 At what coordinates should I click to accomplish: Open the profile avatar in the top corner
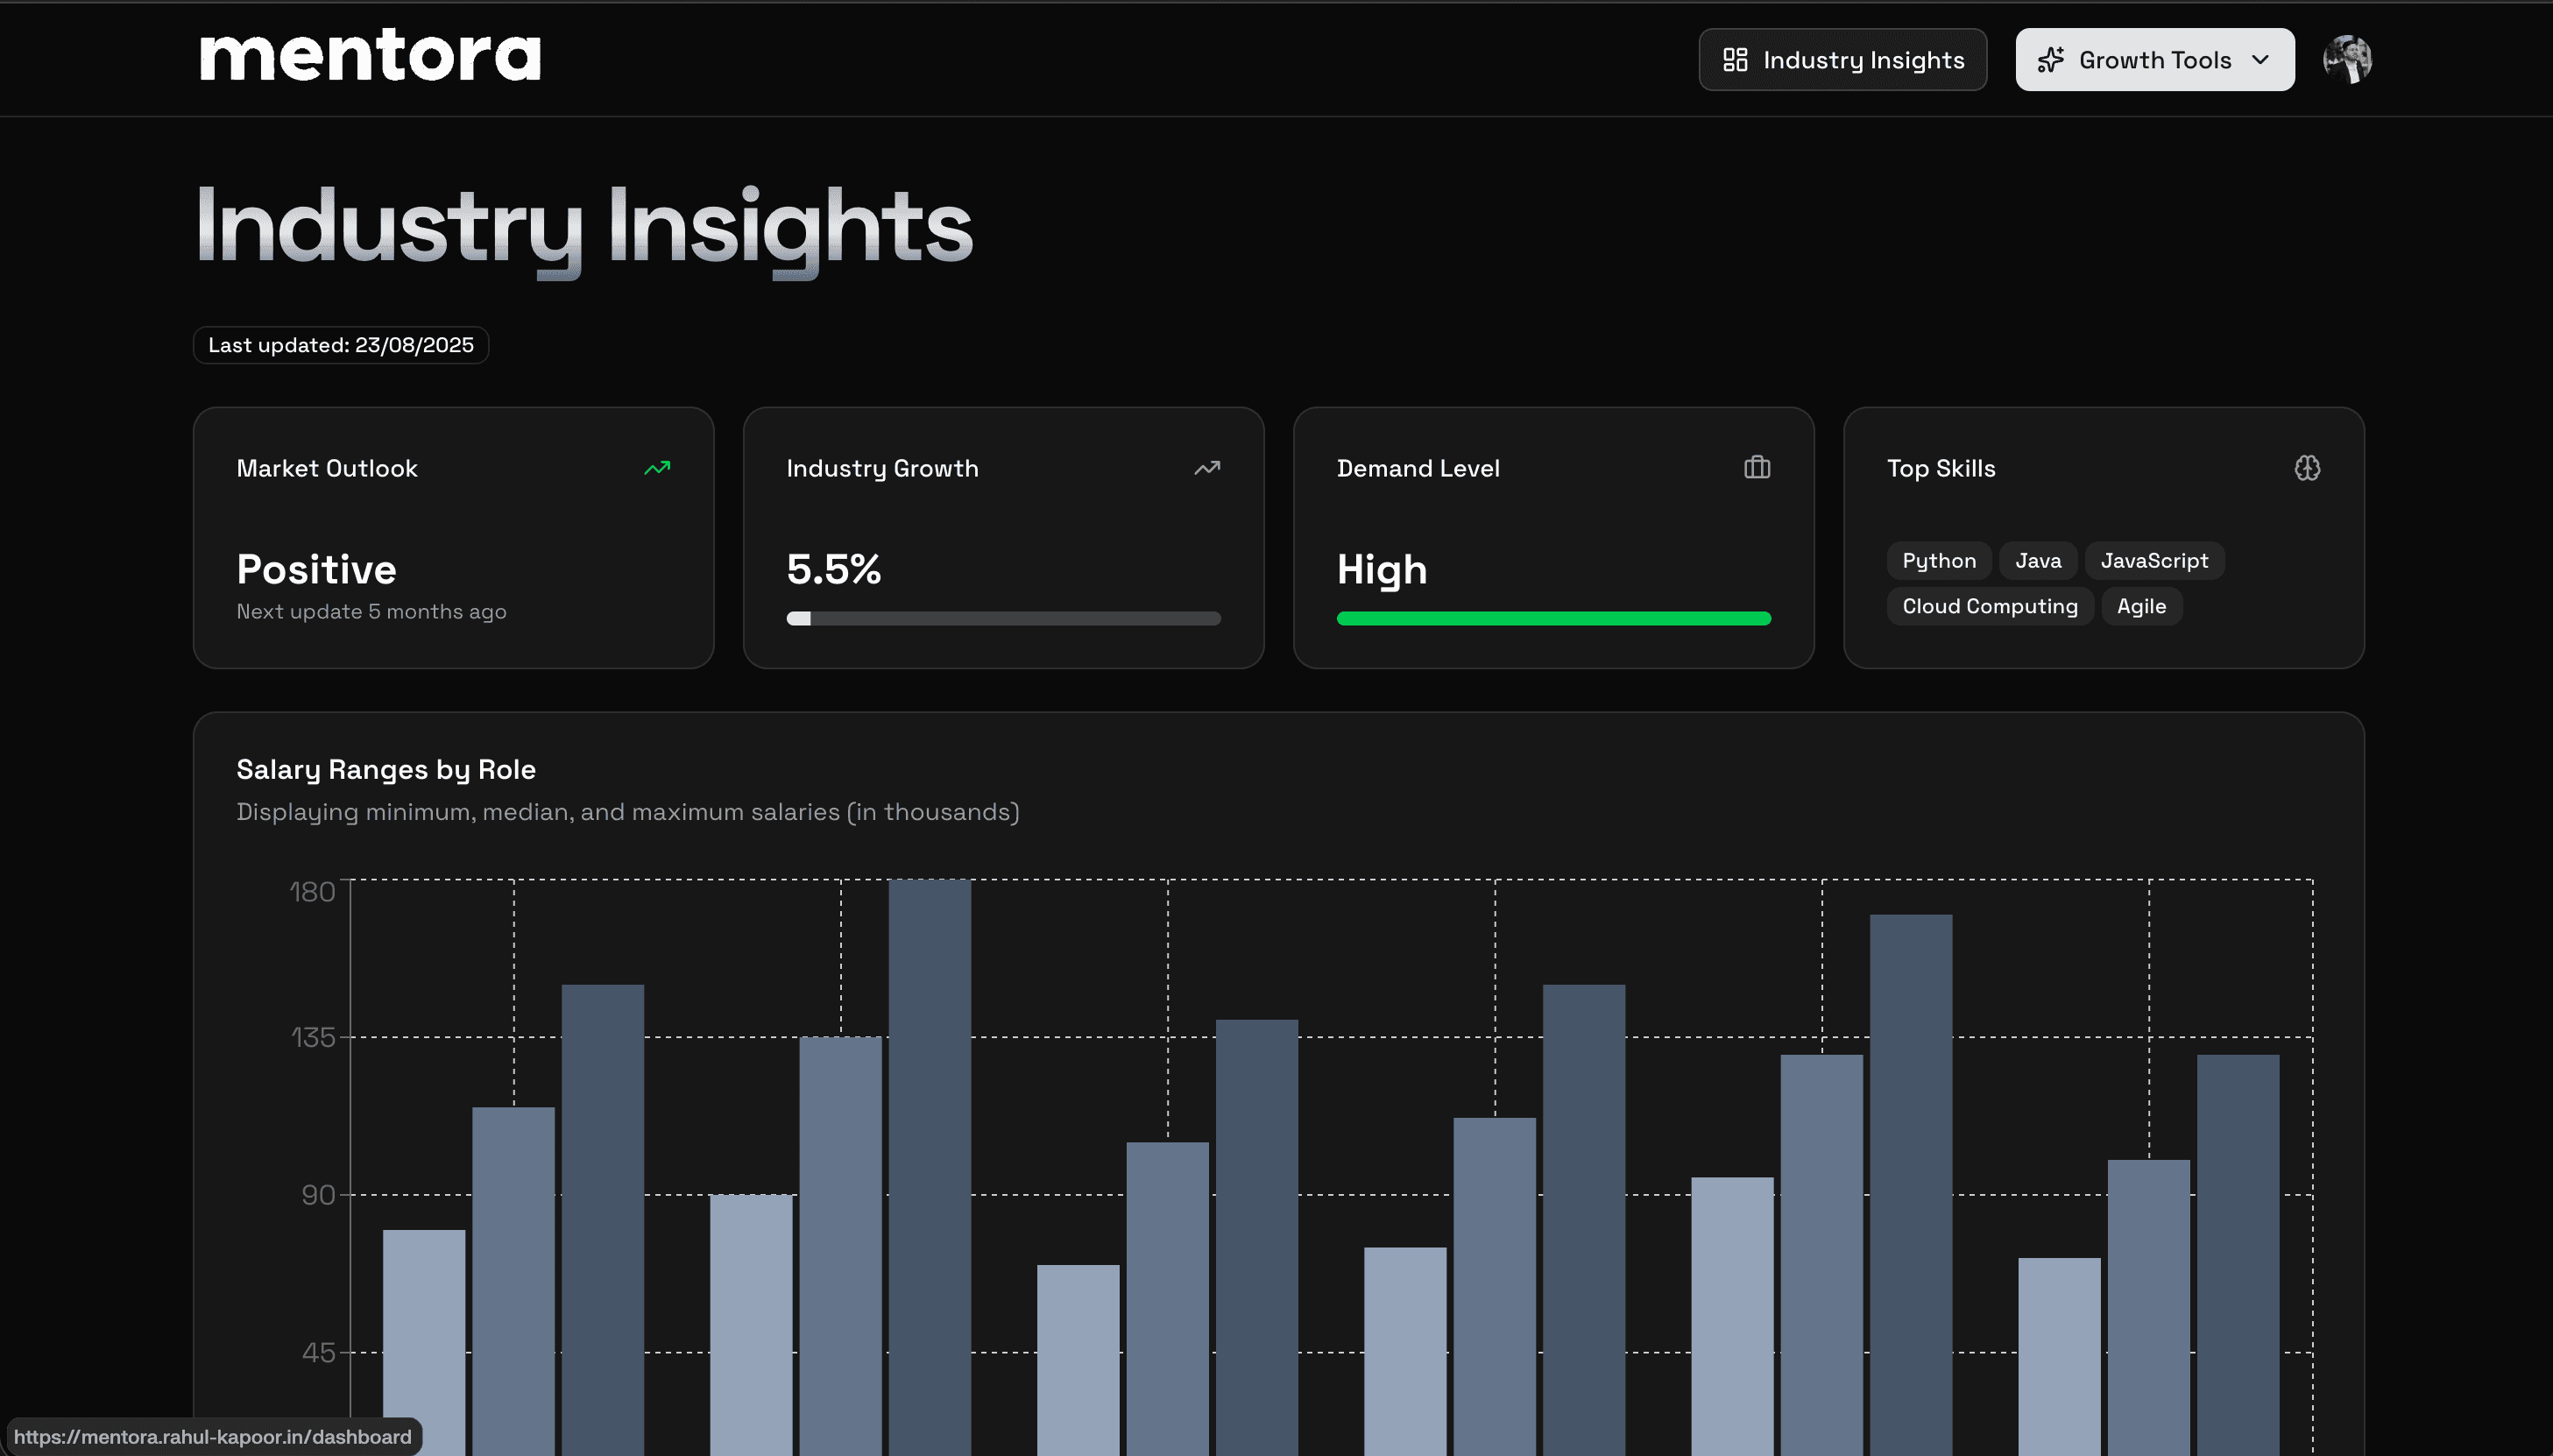pyautogui.click(x=2347, y=59)
